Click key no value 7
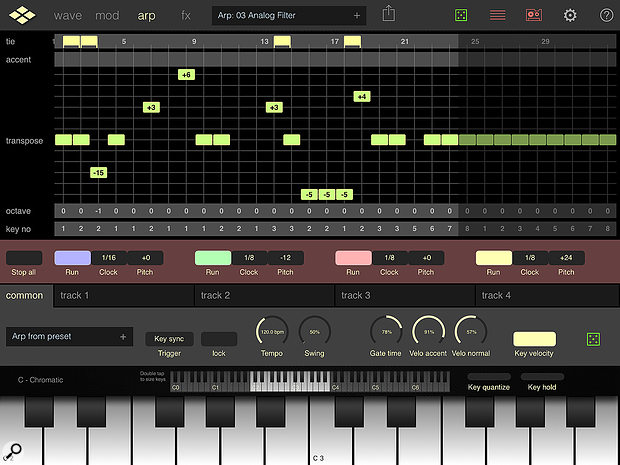Image resolution: width=620 pixels, height=465 pixels. tap(449, 229)
